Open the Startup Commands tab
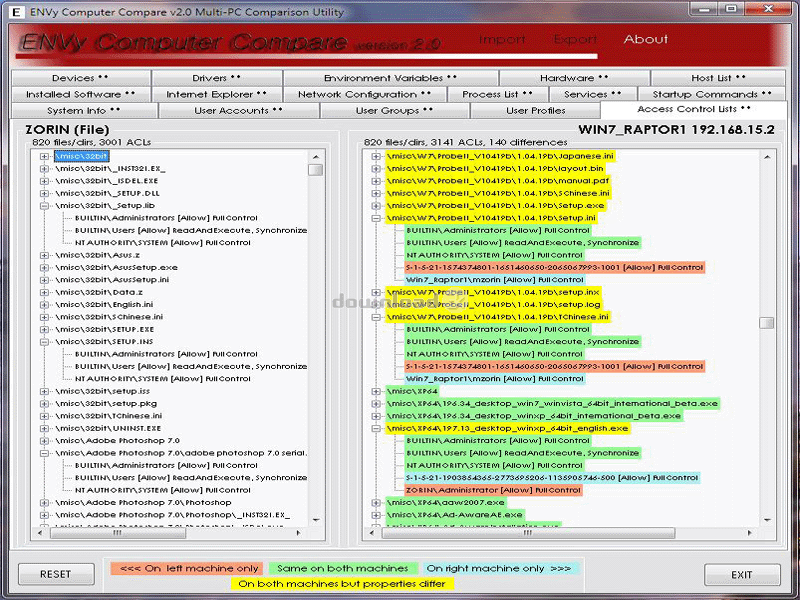 click(712, 94)
